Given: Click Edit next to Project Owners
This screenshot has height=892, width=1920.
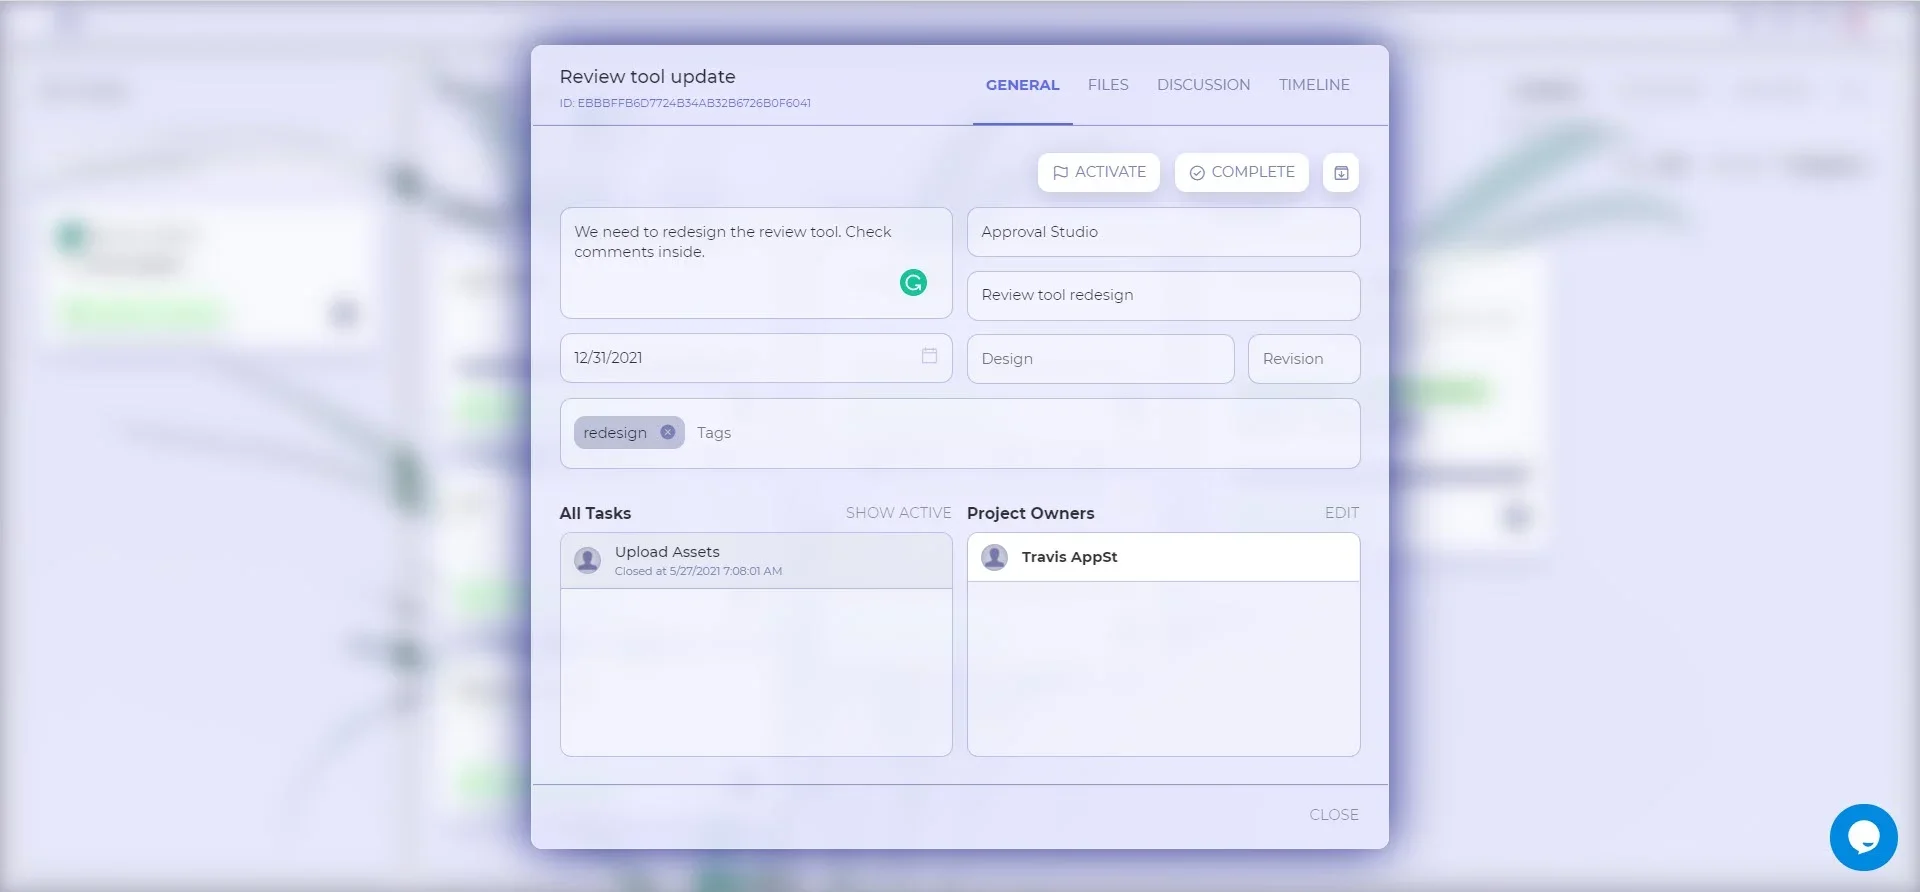Looking at the screenshot, I should point(1342,513).
